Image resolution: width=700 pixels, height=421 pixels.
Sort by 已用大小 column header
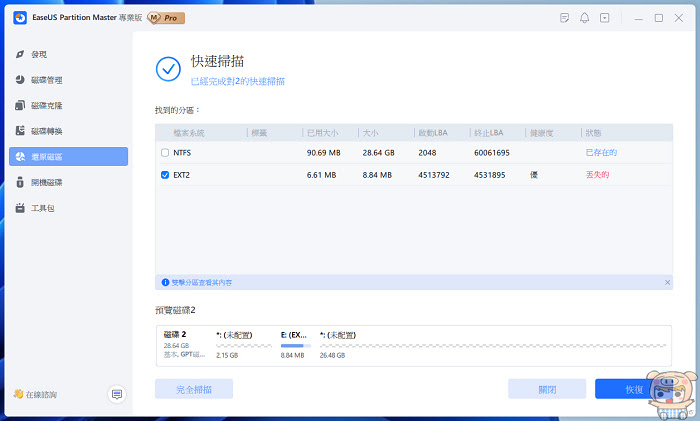point(322,133)
